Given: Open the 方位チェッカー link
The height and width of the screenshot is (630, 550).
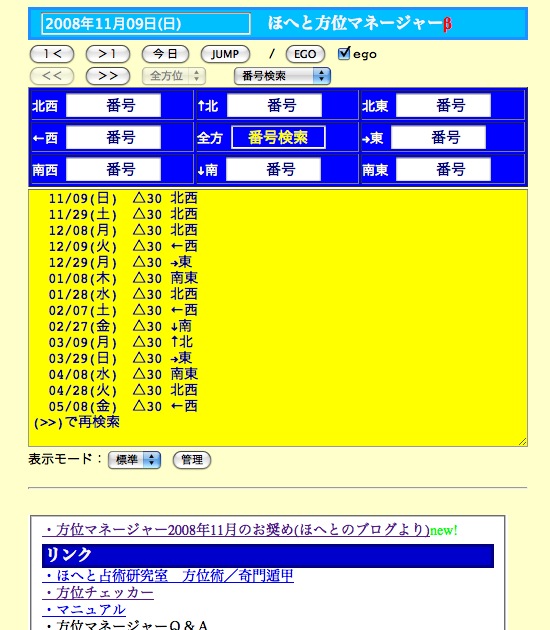Looking at the screenshot, I should coord(98,593).
